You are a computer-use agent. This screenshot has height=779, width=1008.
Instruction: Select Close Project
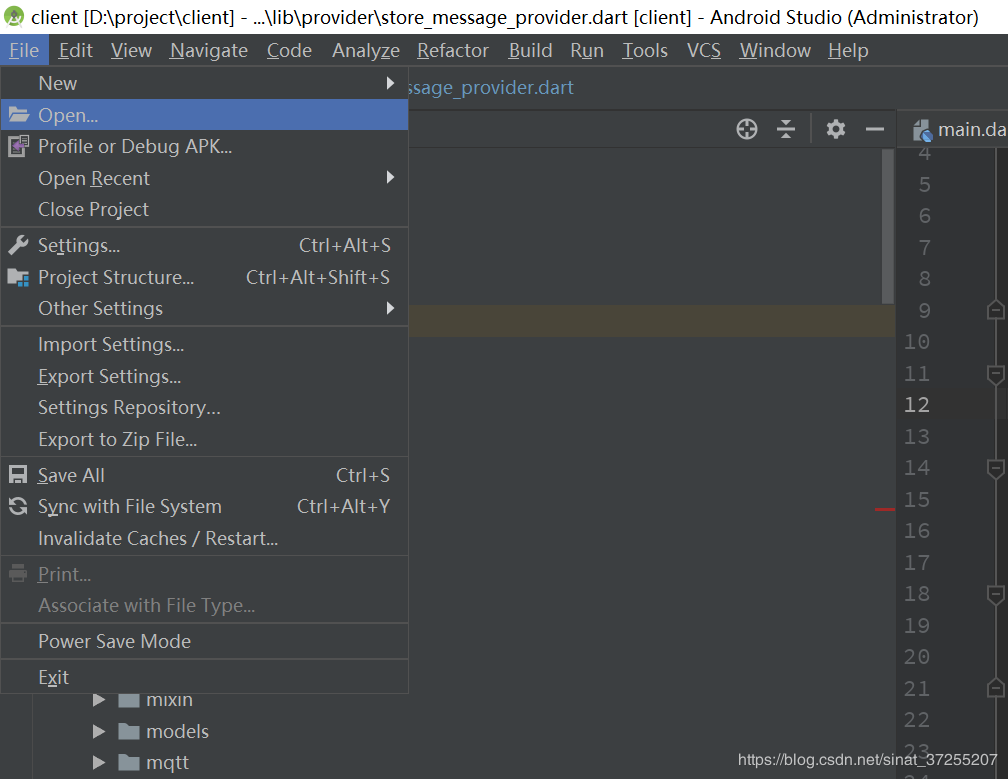pyautogui.click(x=204, y=210)
